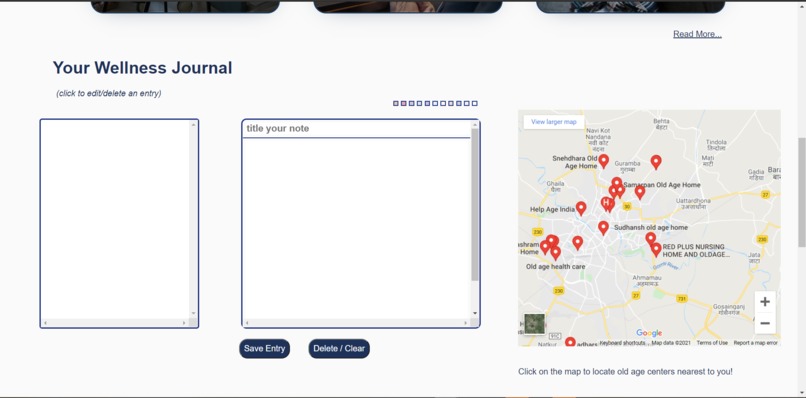Click the Behta place label on map
This screenshot has width=806, height=398.
pos(661,123)
